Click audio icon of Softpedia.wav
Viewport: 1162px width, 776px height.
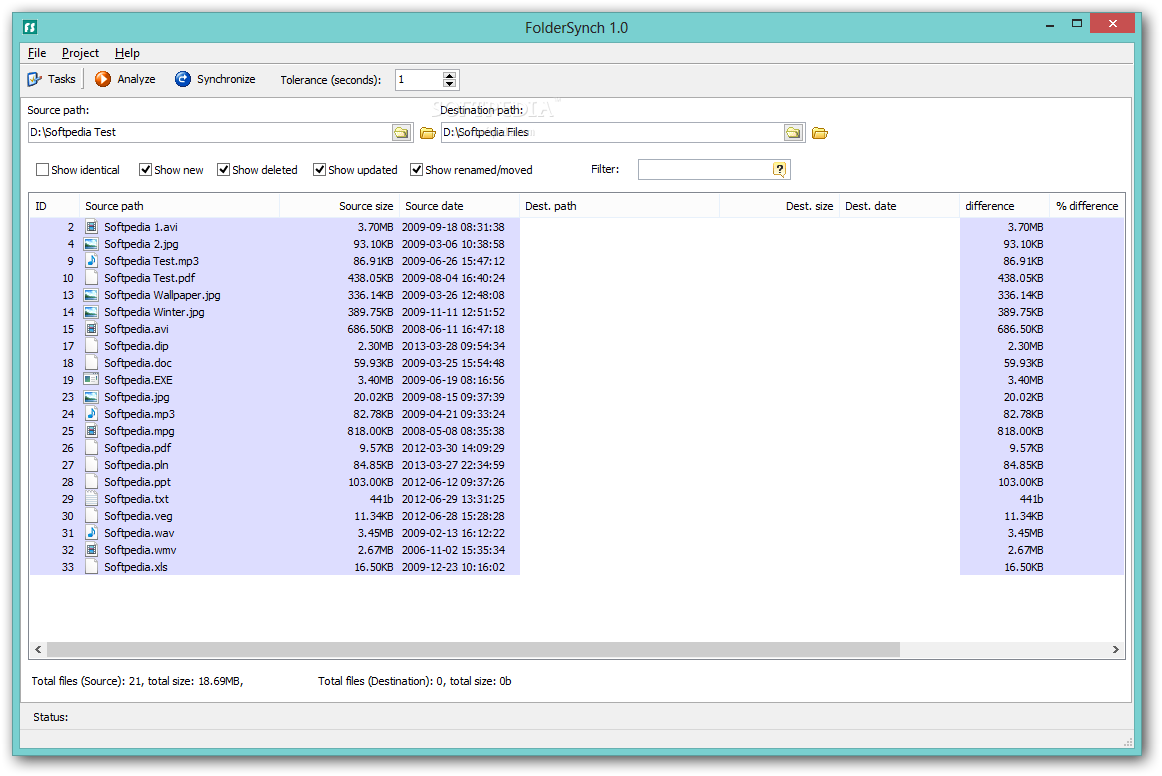[x=91, y=533]
